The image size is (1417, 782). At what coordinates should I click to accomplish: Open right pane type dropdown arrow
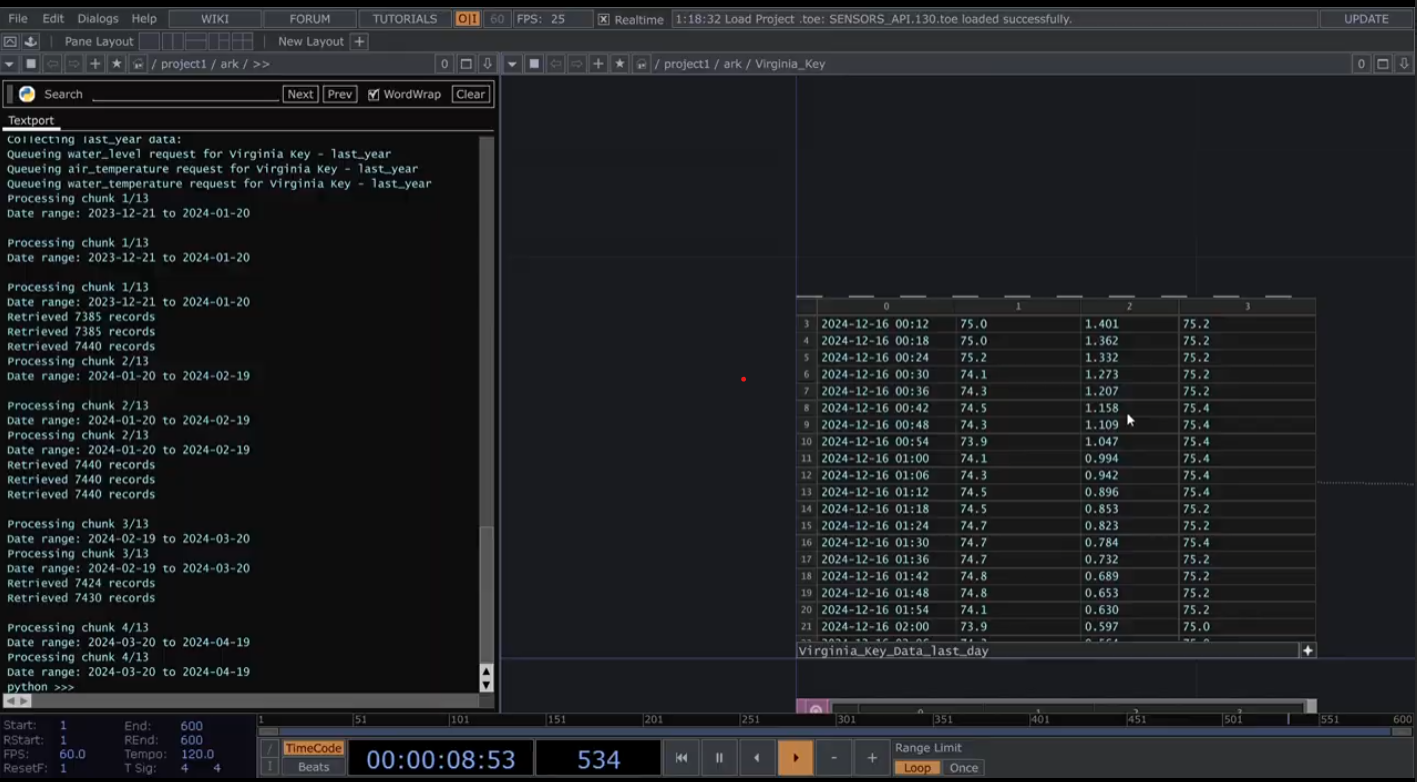pos(512,64)
